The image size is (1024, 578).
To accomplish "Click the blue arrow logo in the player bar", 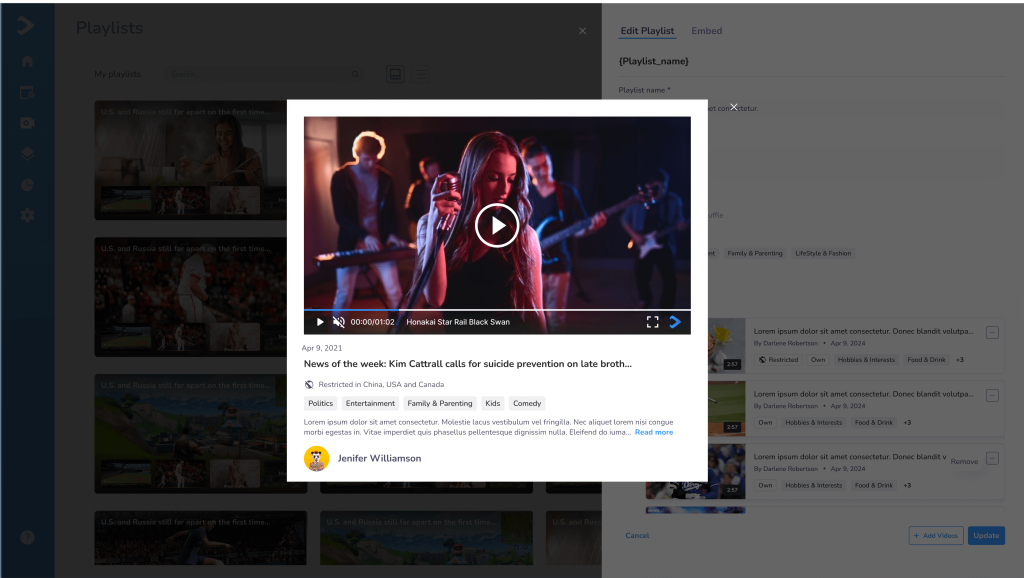I will pyautogui.click(x=676, y=322).
